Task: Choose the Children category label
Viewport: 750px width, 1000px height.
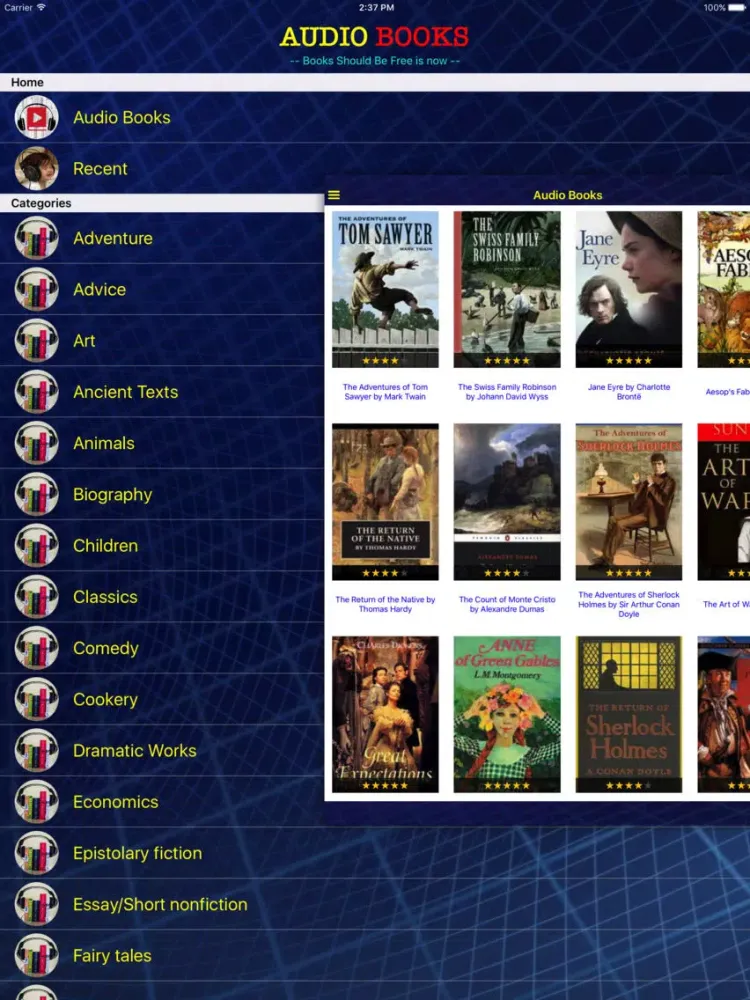Action: click(x=105, y=546)
